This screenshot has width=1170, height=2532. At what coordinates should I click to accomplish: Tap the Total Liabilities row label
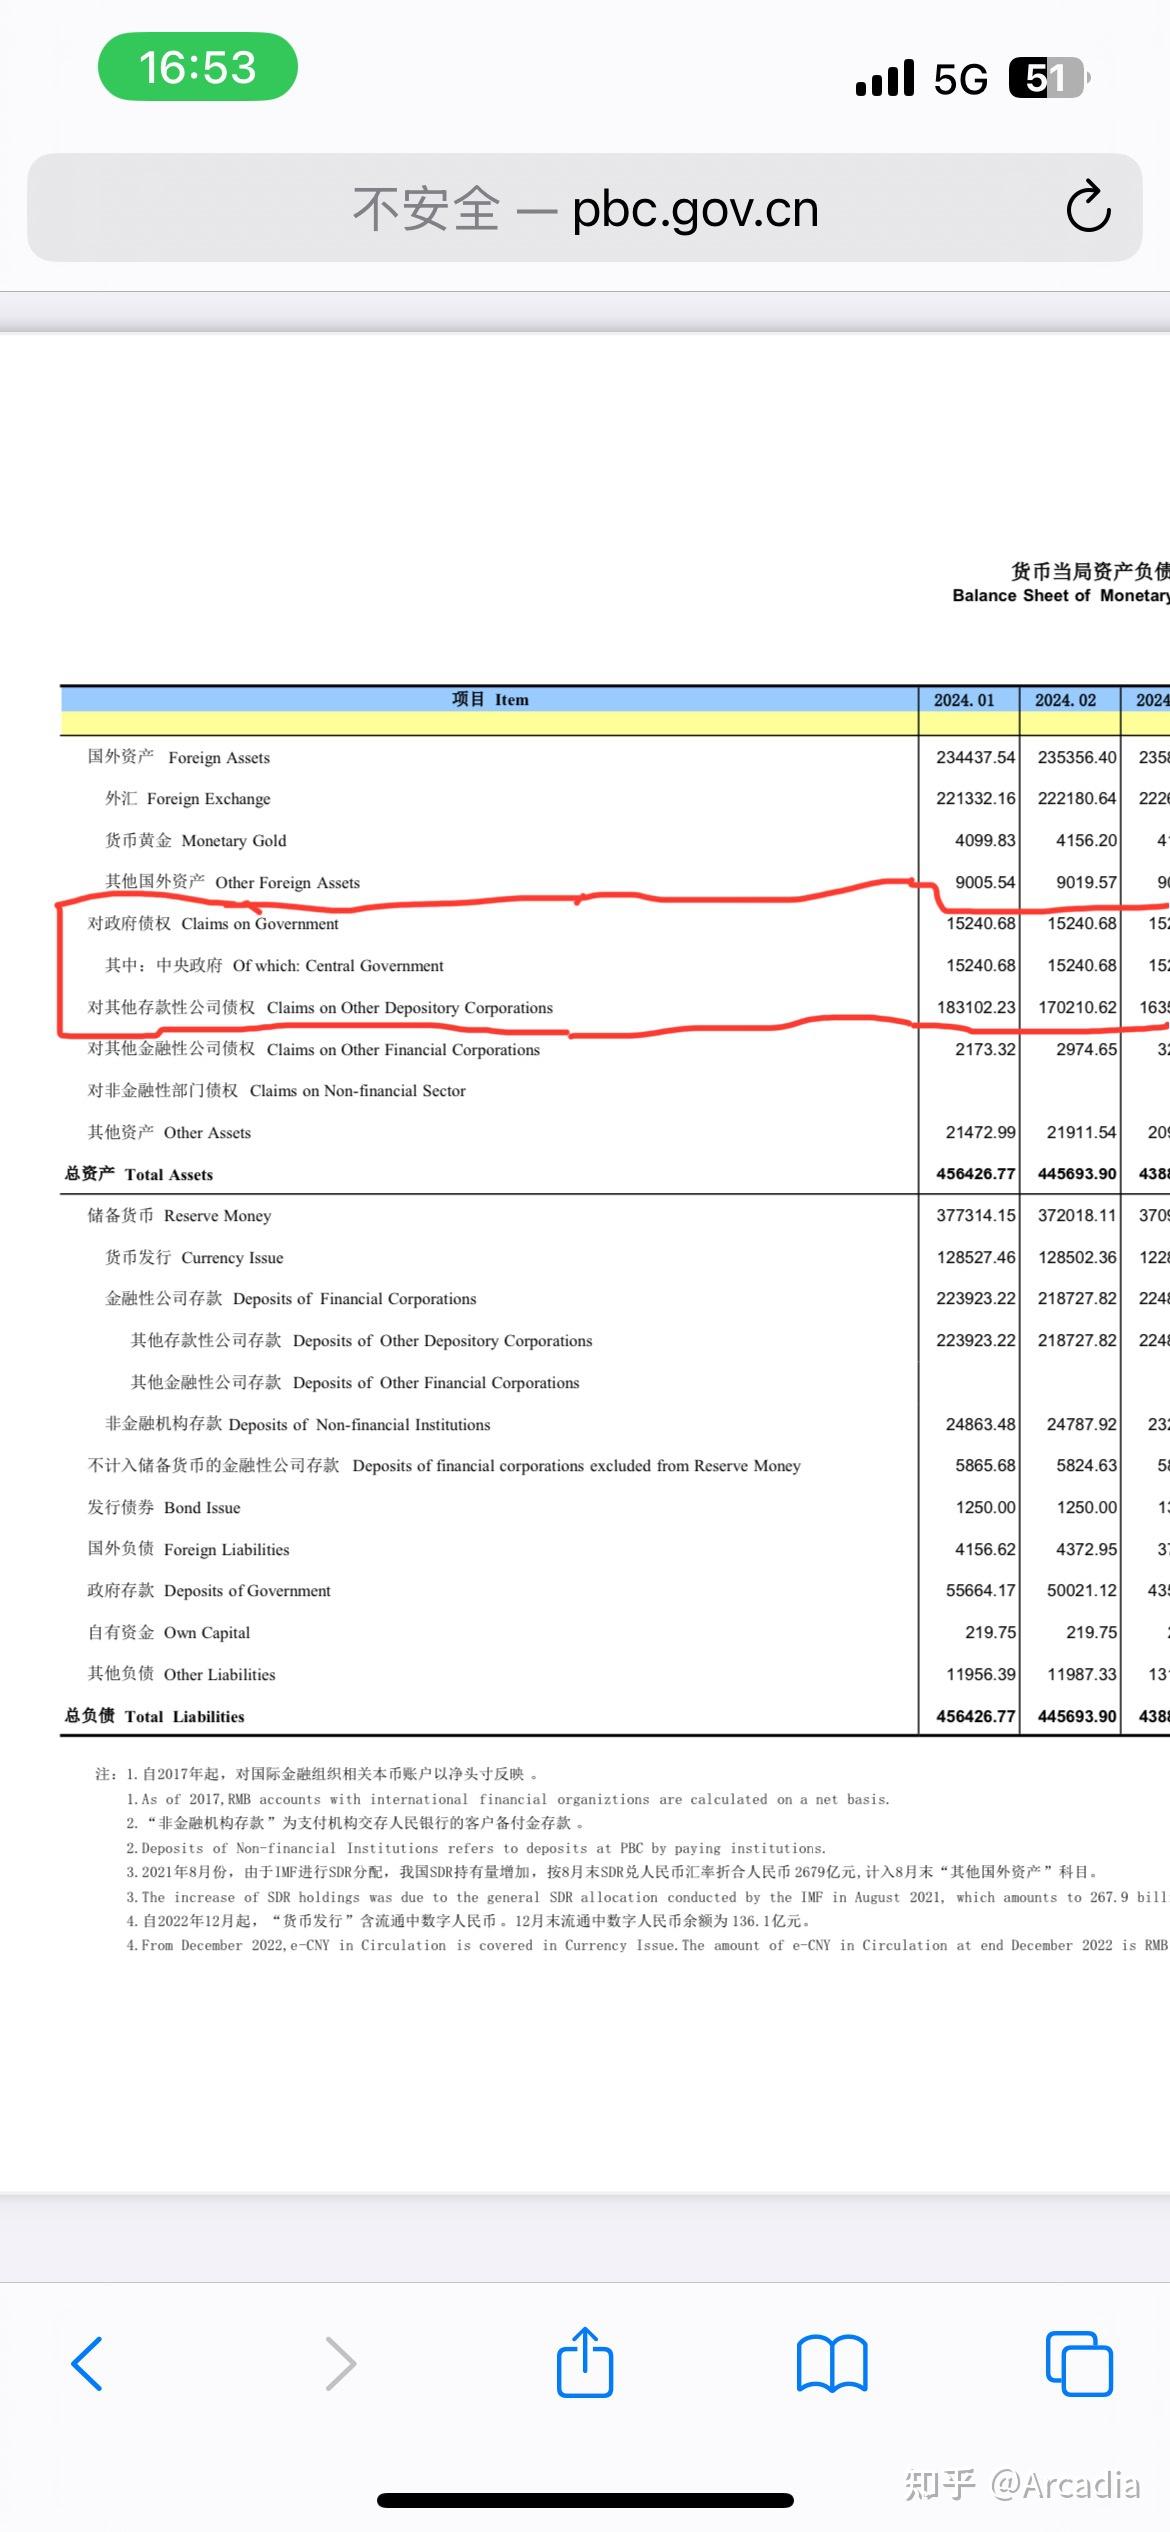(x=155, y=1716)
